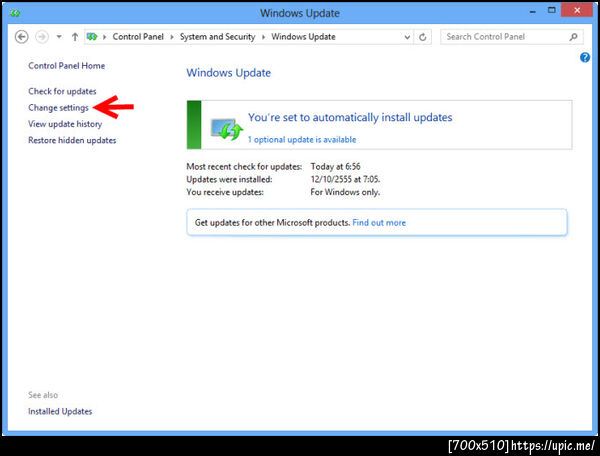Click the Forward navigation arrow

(42, 37)
